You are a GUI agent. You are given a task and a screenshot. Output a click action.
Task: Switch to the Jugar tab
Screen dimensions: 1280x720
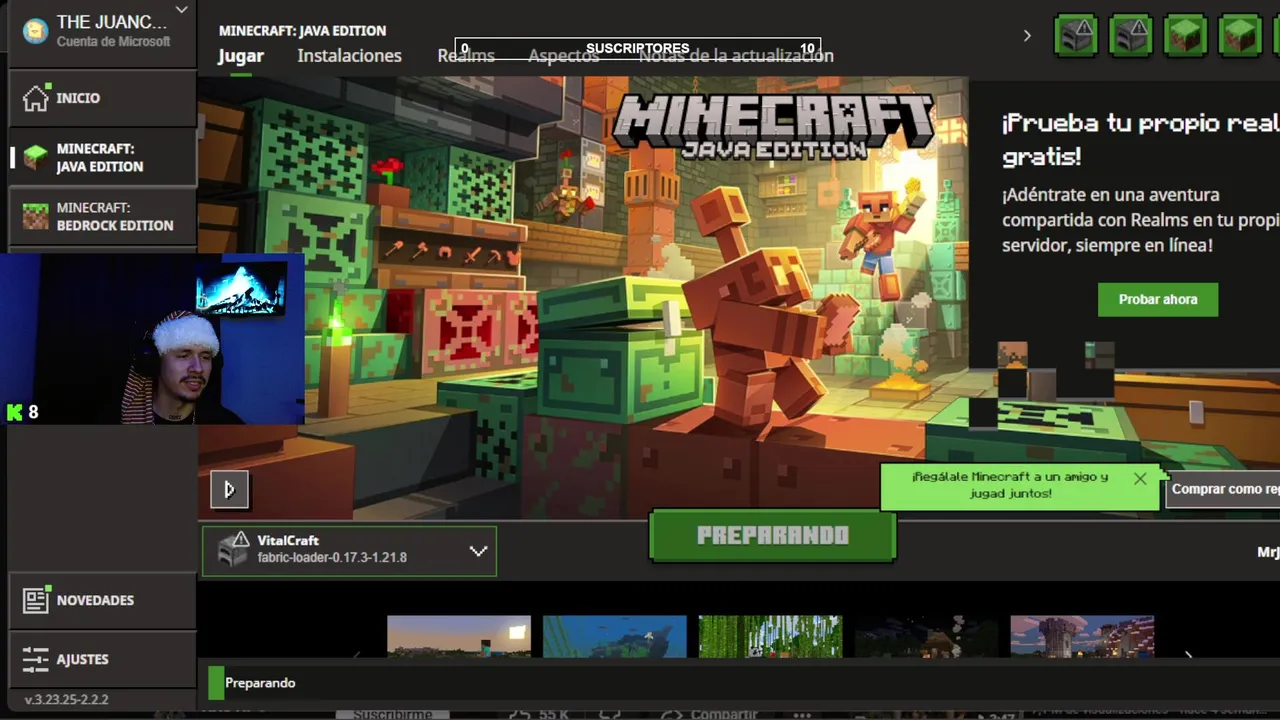[241, 56]
